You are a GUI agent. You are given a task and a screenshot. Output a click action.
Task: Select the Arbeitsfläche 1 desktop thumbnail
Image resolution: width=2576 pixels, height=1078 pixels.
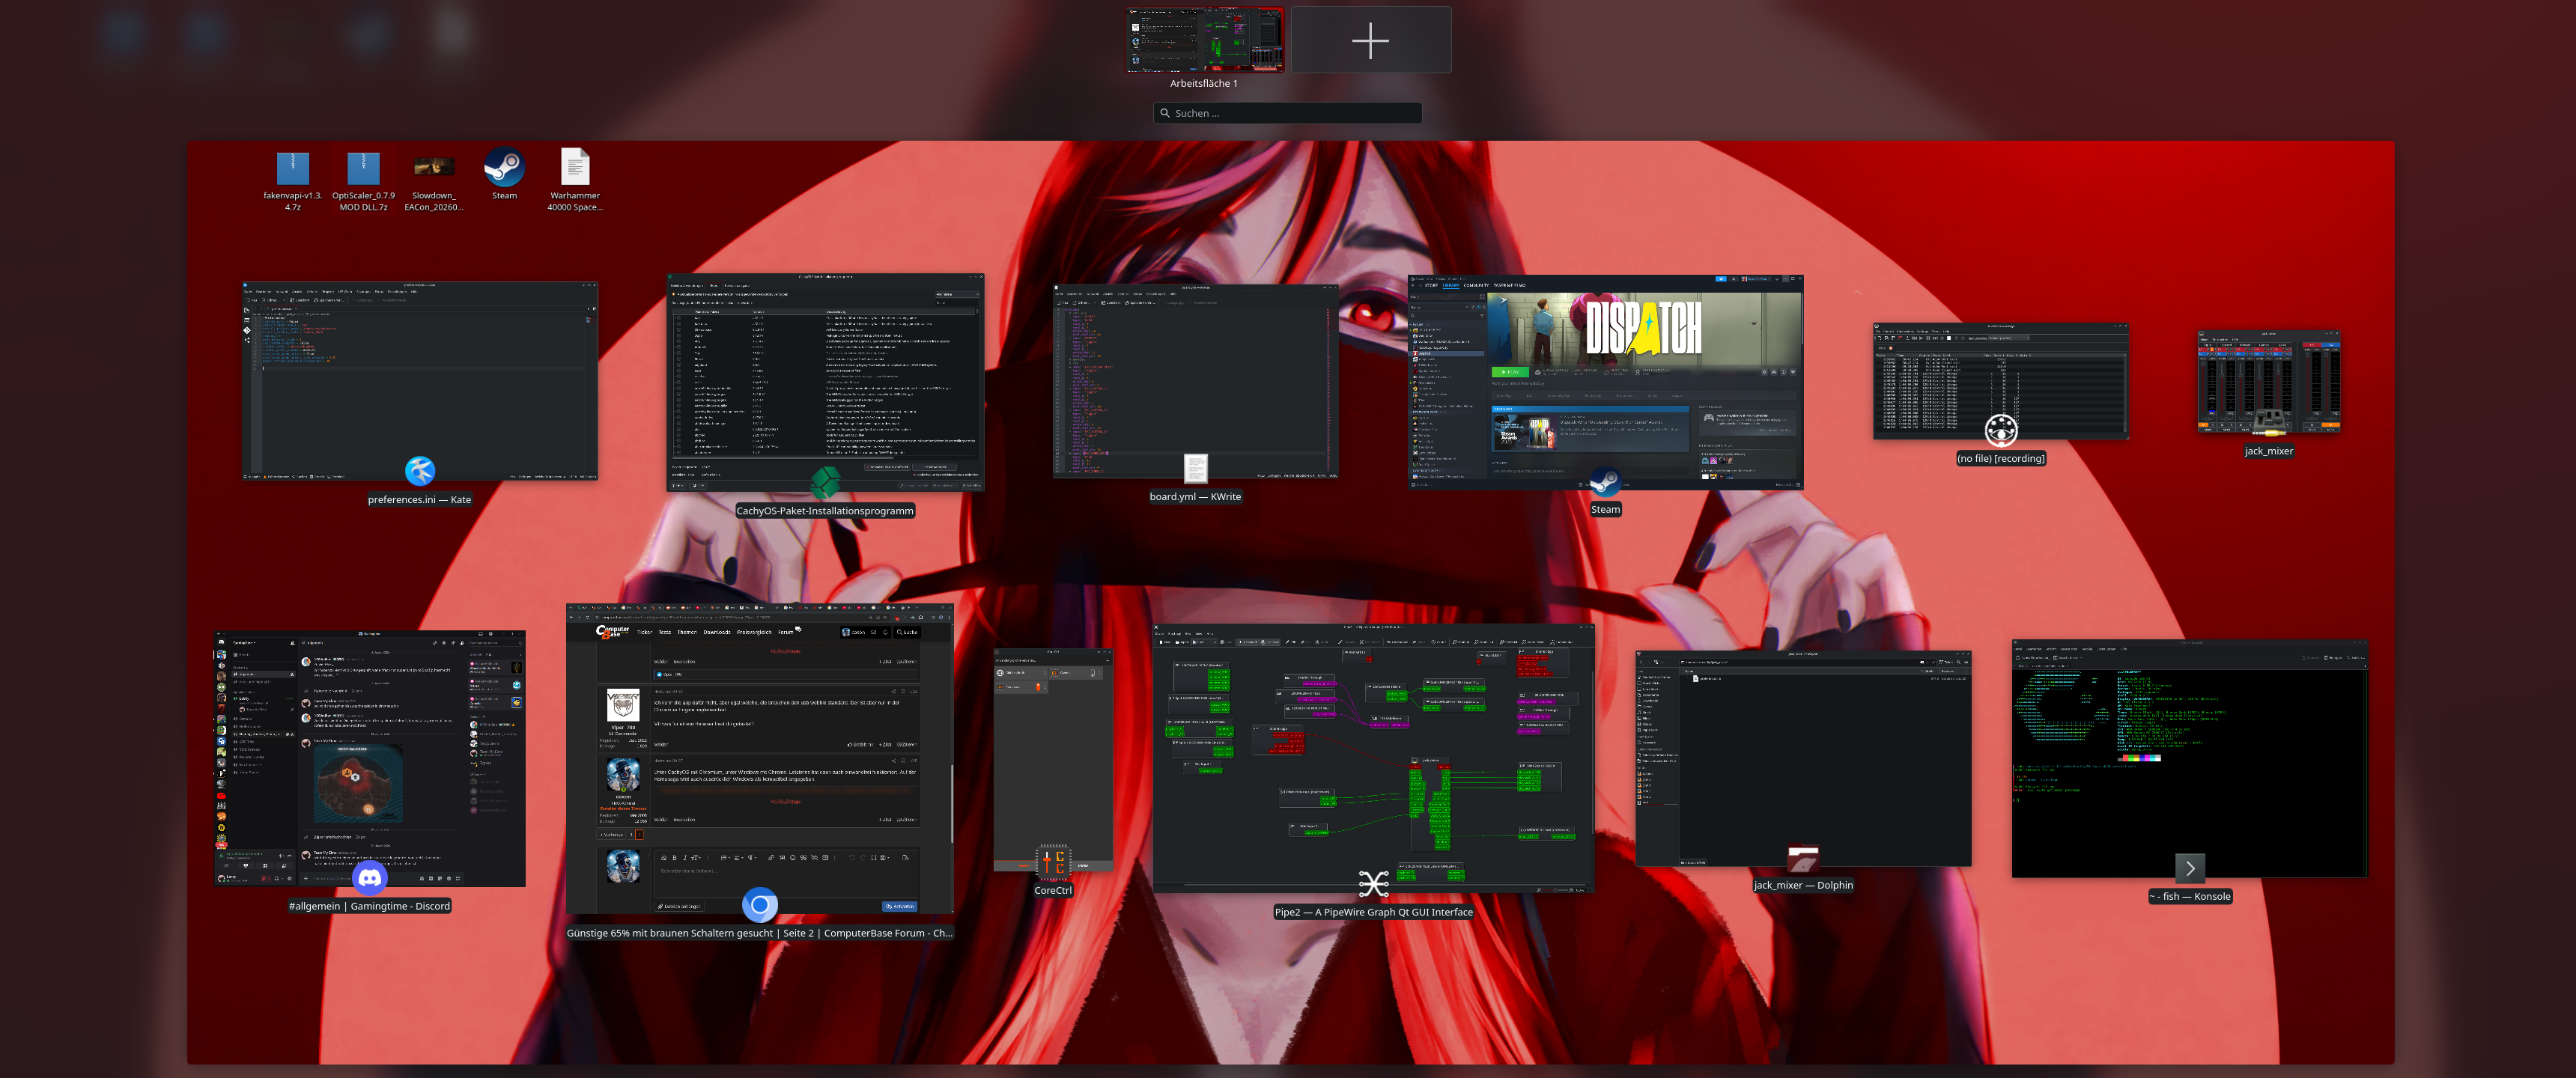point(1204,40)
